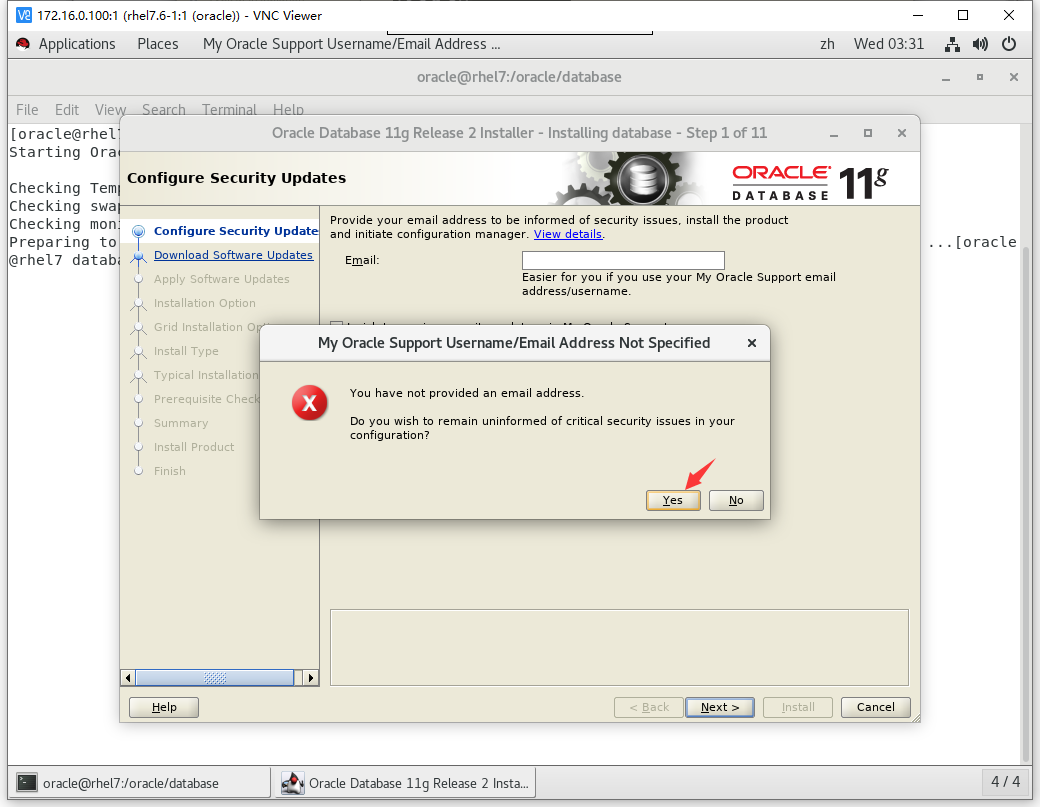Maximize the VNC Viewer window
The image size is (1040, 807).
[963, 15]
